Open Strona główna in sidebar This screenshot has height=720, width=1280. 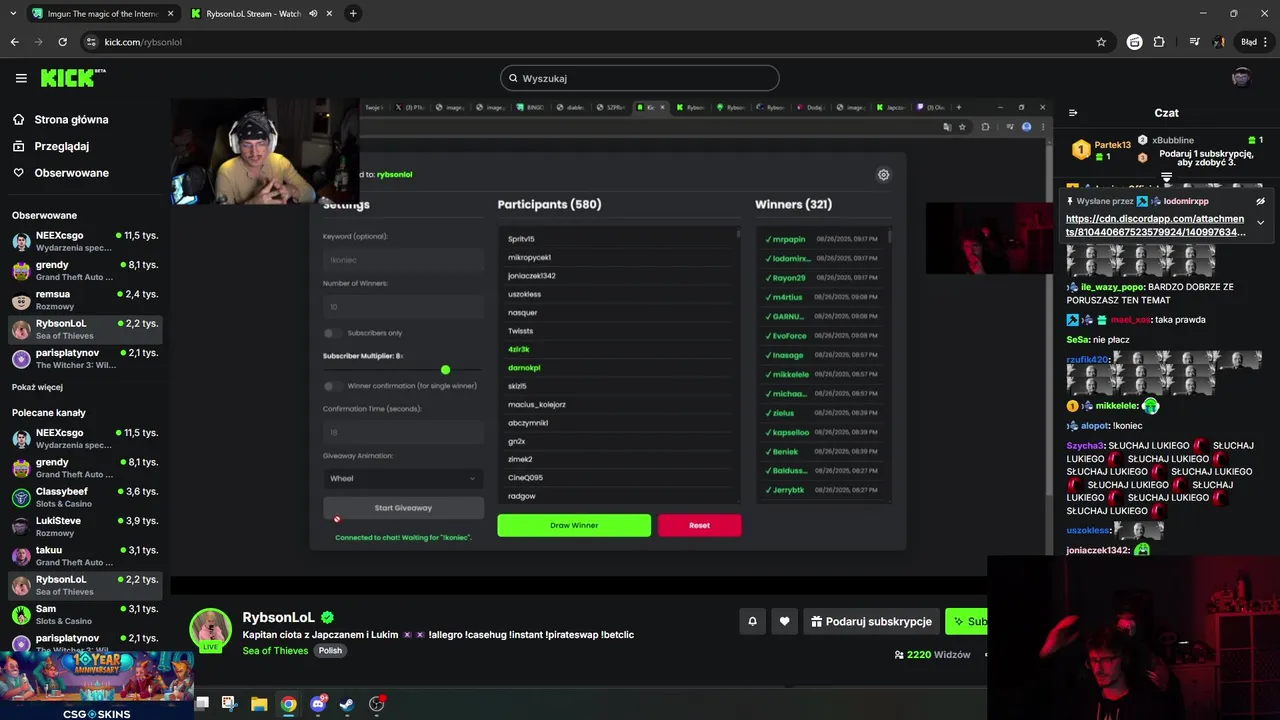[x=60, y=120]
